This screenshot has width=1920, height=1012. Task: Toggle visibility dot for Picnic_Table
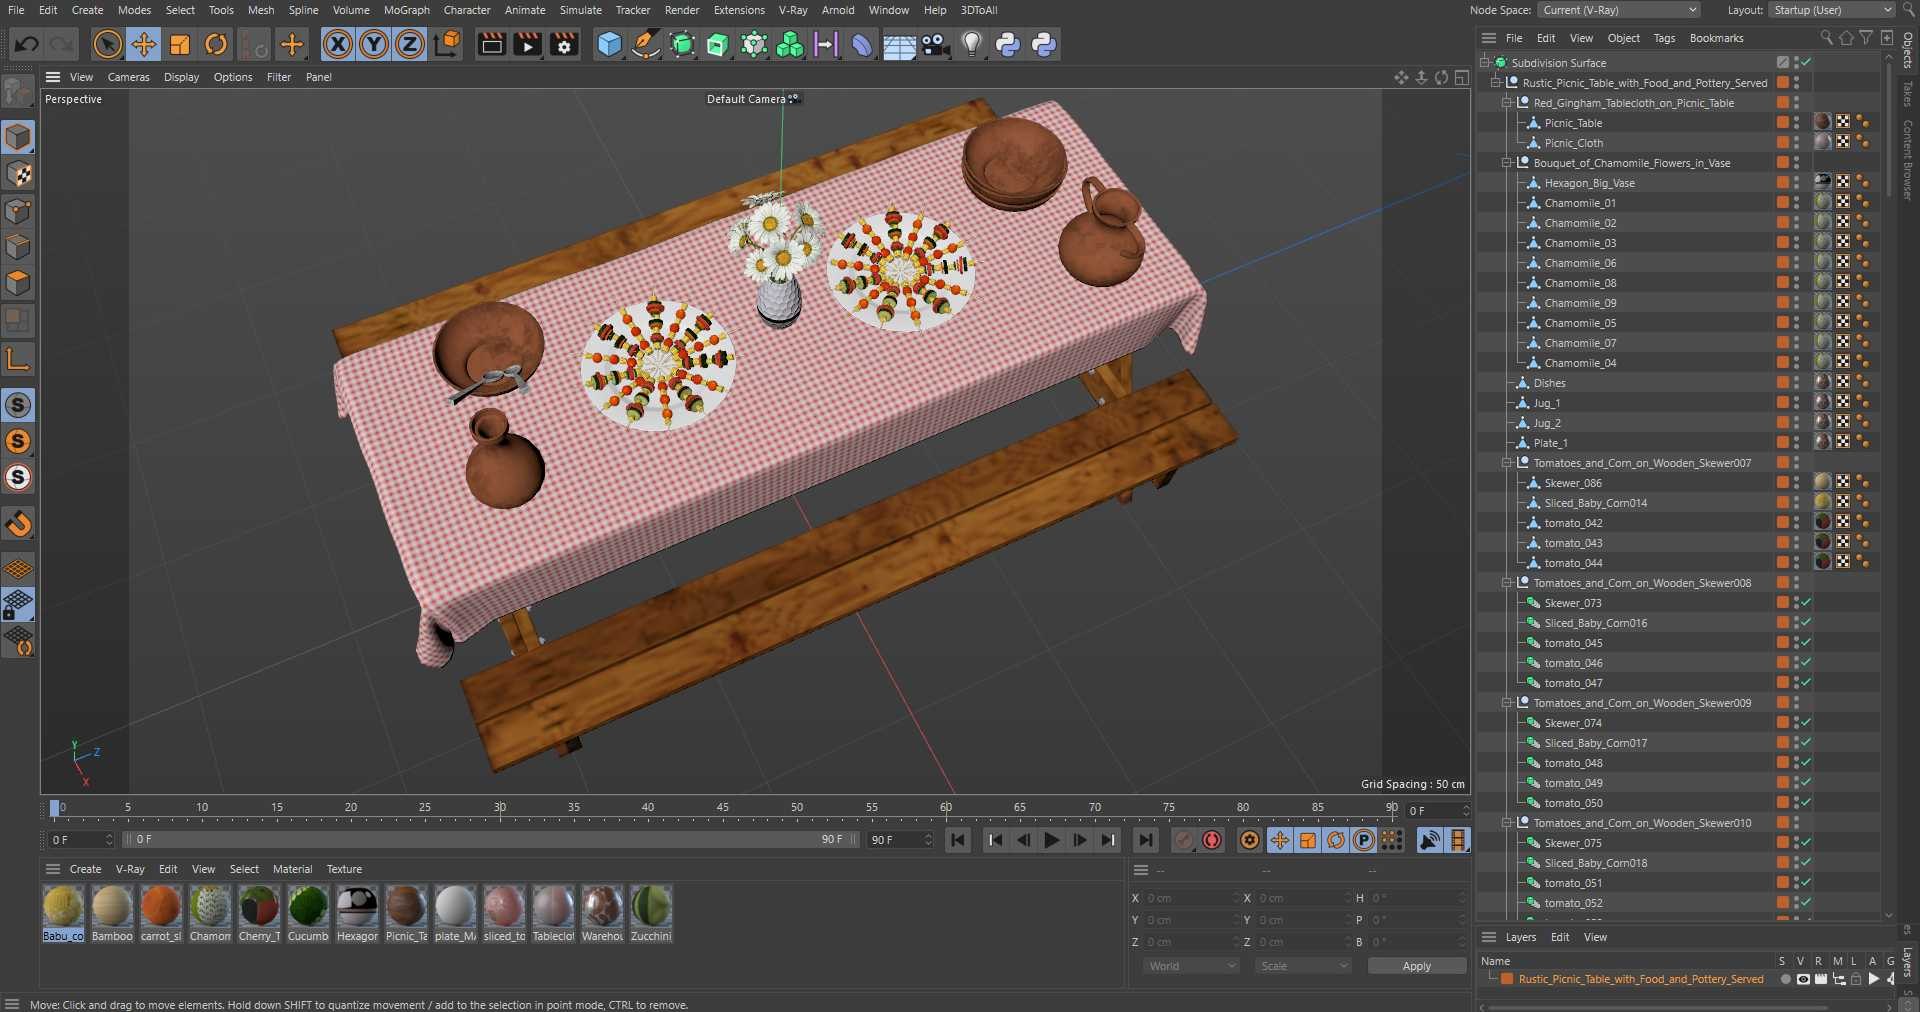click(1796, 122)
